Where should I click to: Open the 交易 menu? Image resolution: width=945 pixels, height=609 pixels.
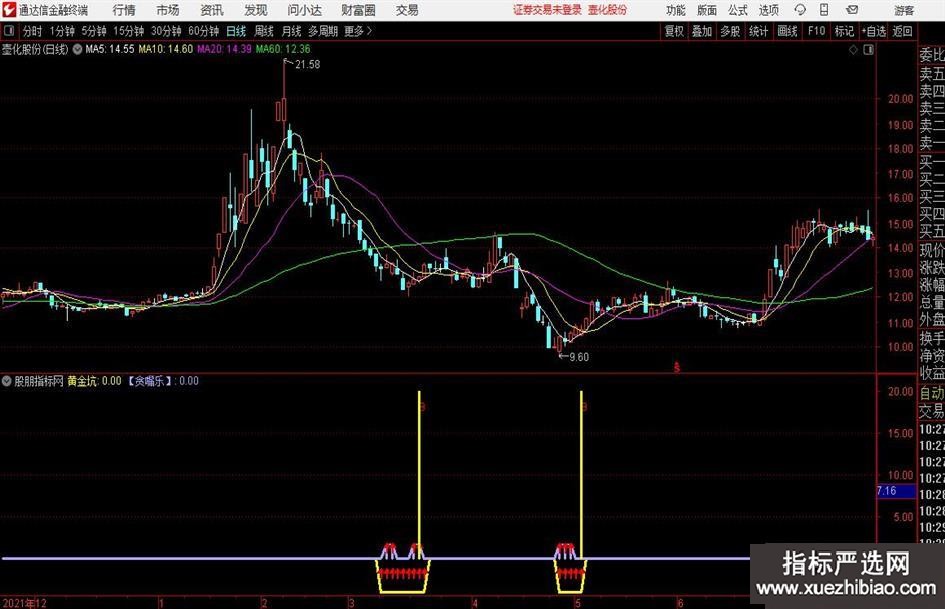pyautogui.click(x=407, y=10)
